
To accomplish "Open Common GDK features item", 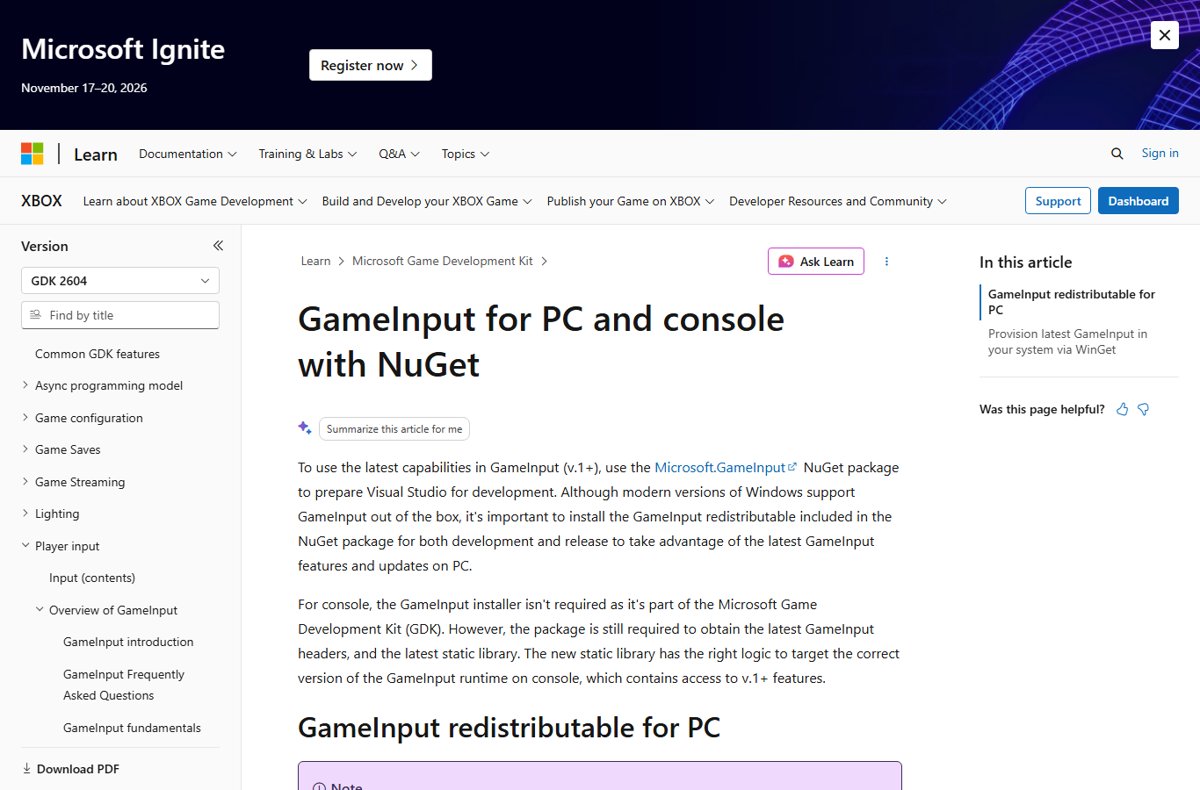I will [97, 354].
